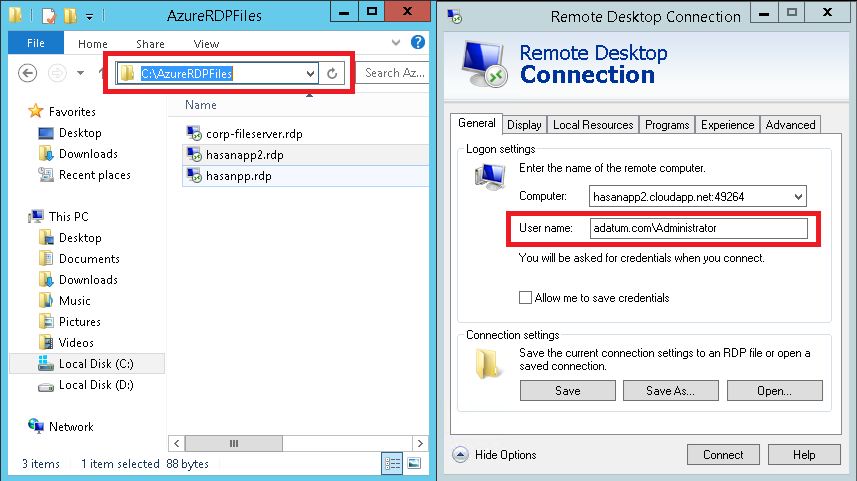
Task: Click the Refresh button beside address bar
Action: click(x=332, y=73)
